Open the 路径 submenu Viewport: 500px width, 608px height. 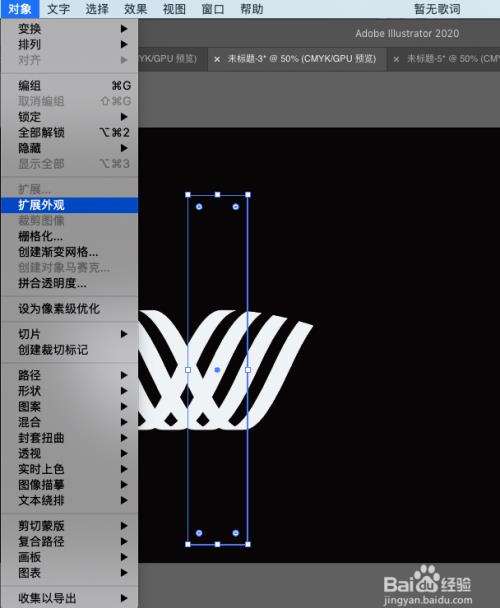[69, 375]
